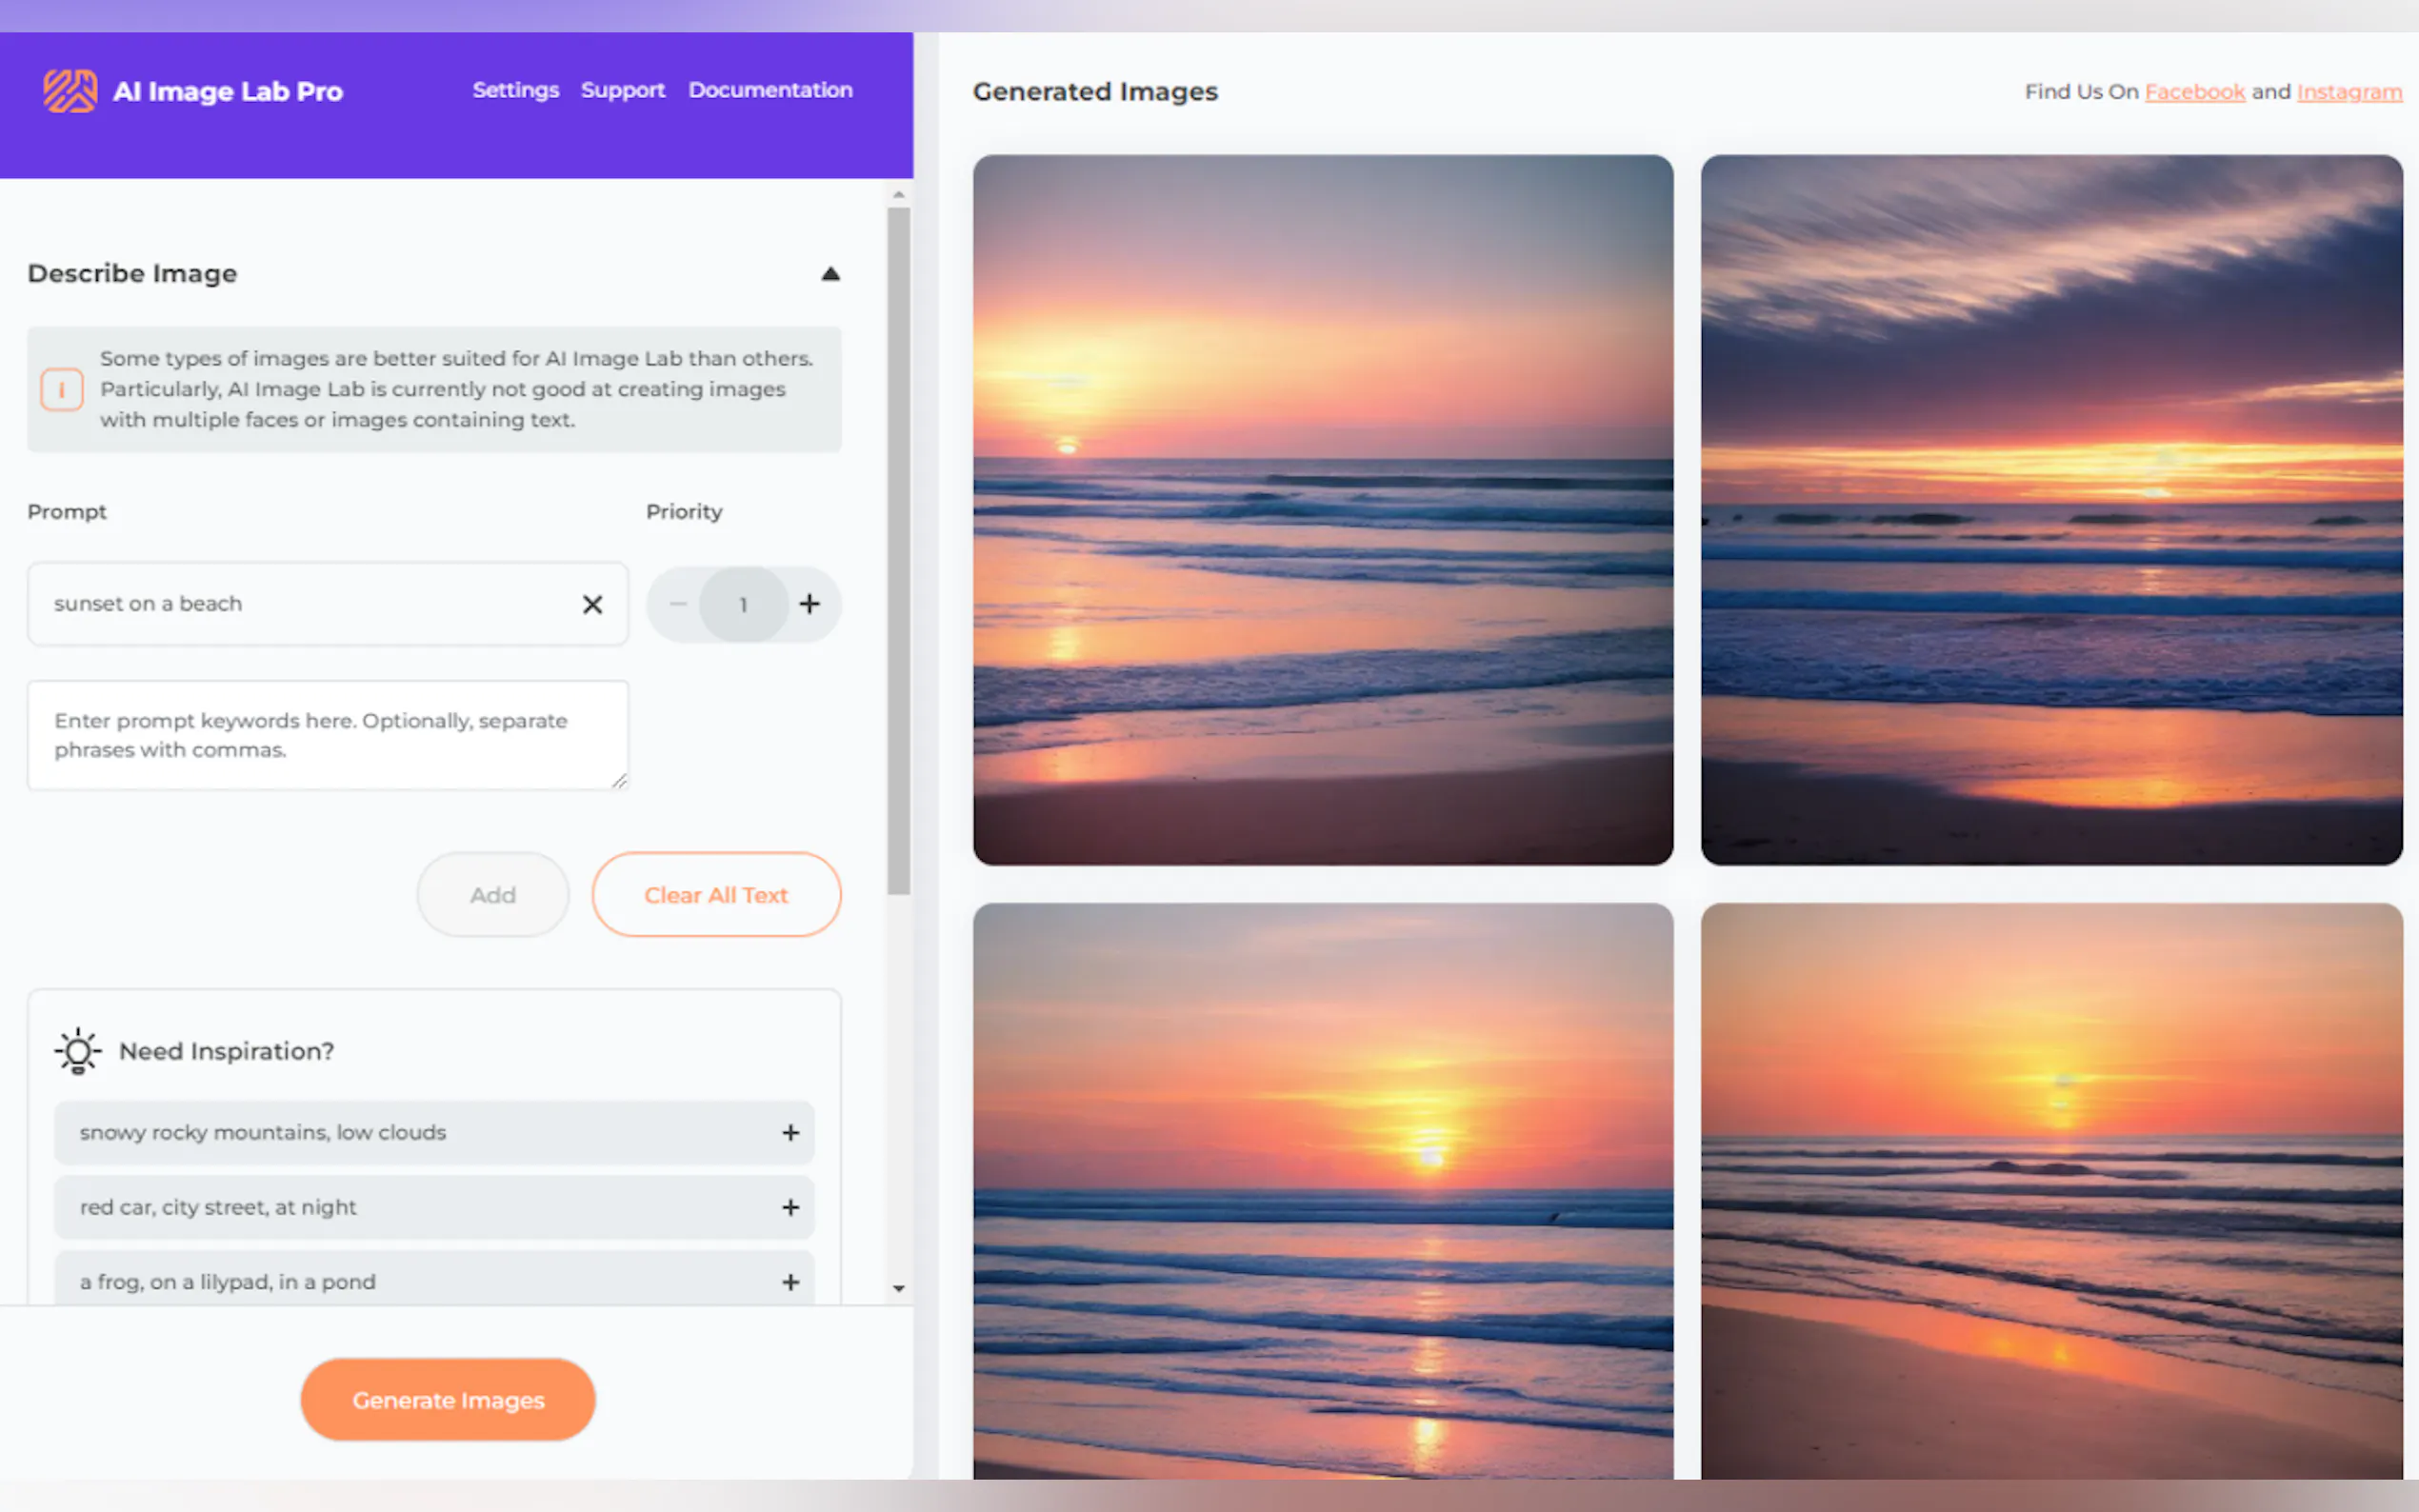Click the 'sunset on a beach' prompt text
This screenshot has width=2419, height=1512.
coord(148,604)
